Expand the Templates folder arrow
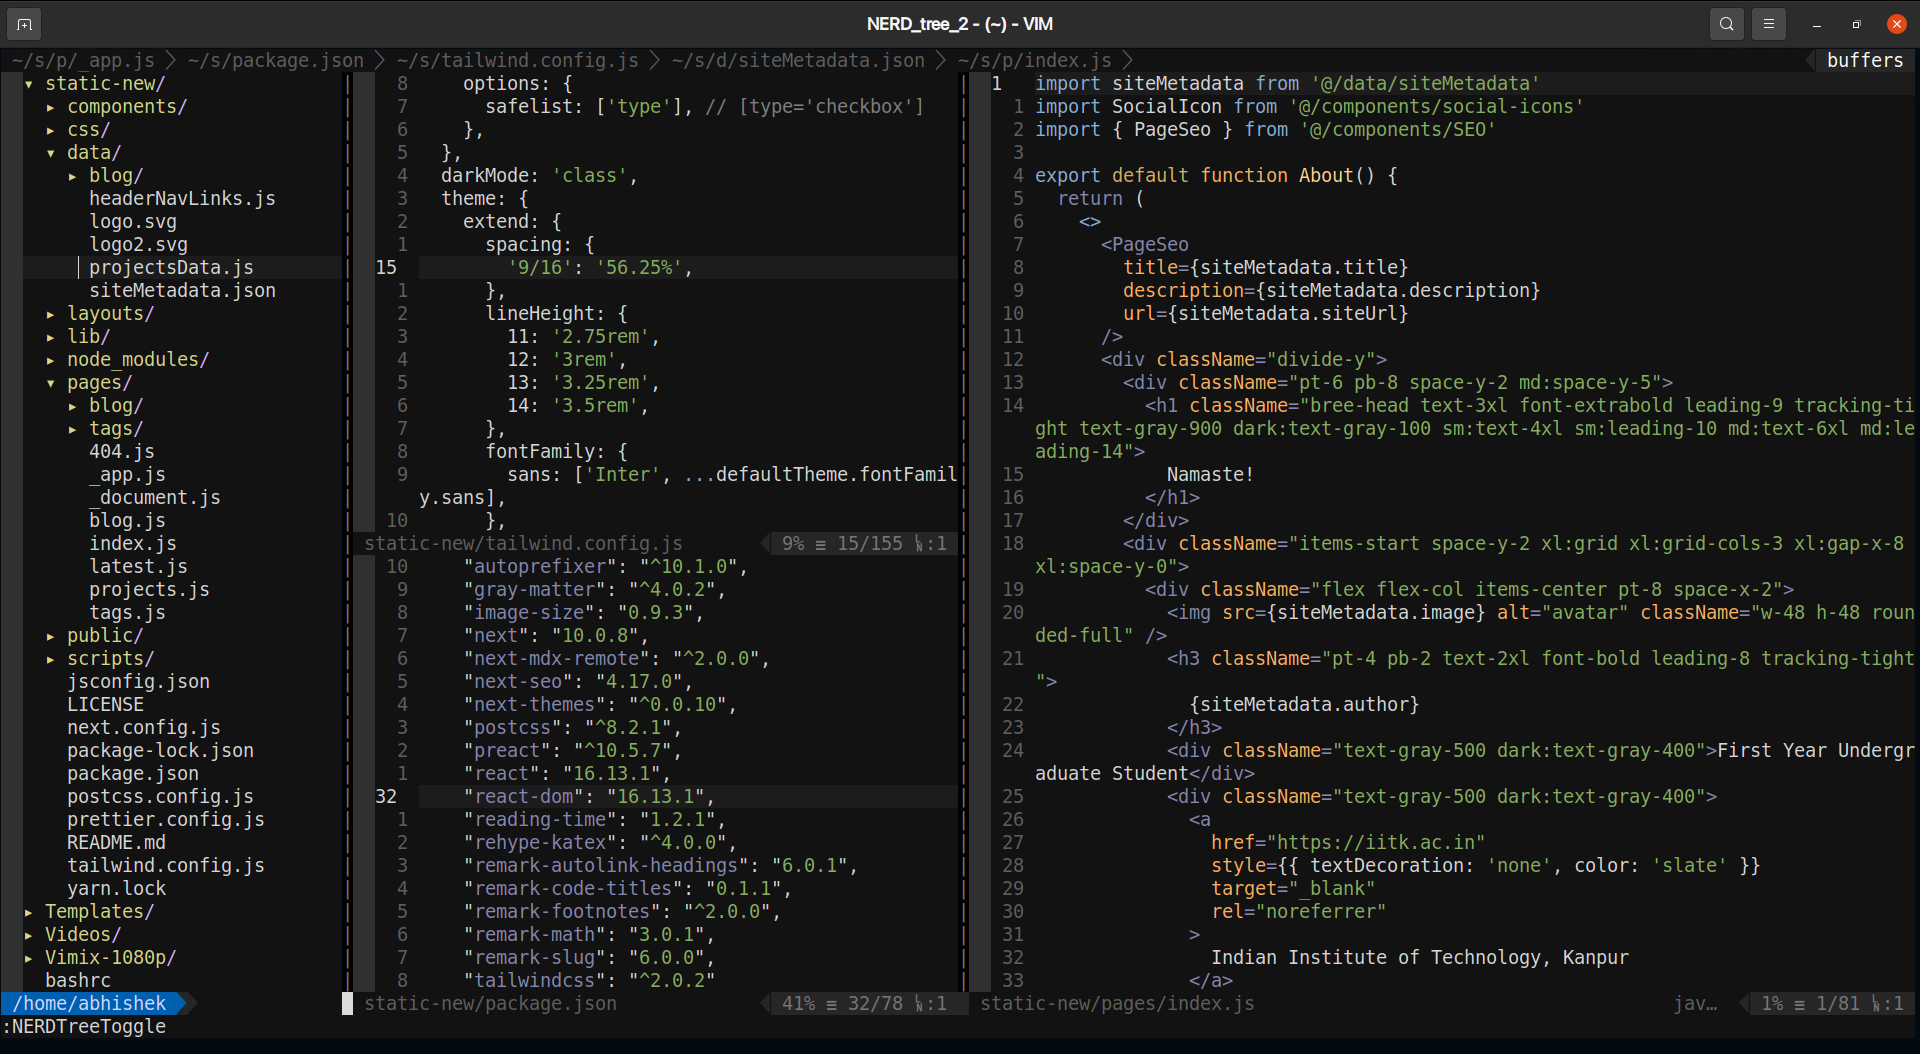 (29, 912)
